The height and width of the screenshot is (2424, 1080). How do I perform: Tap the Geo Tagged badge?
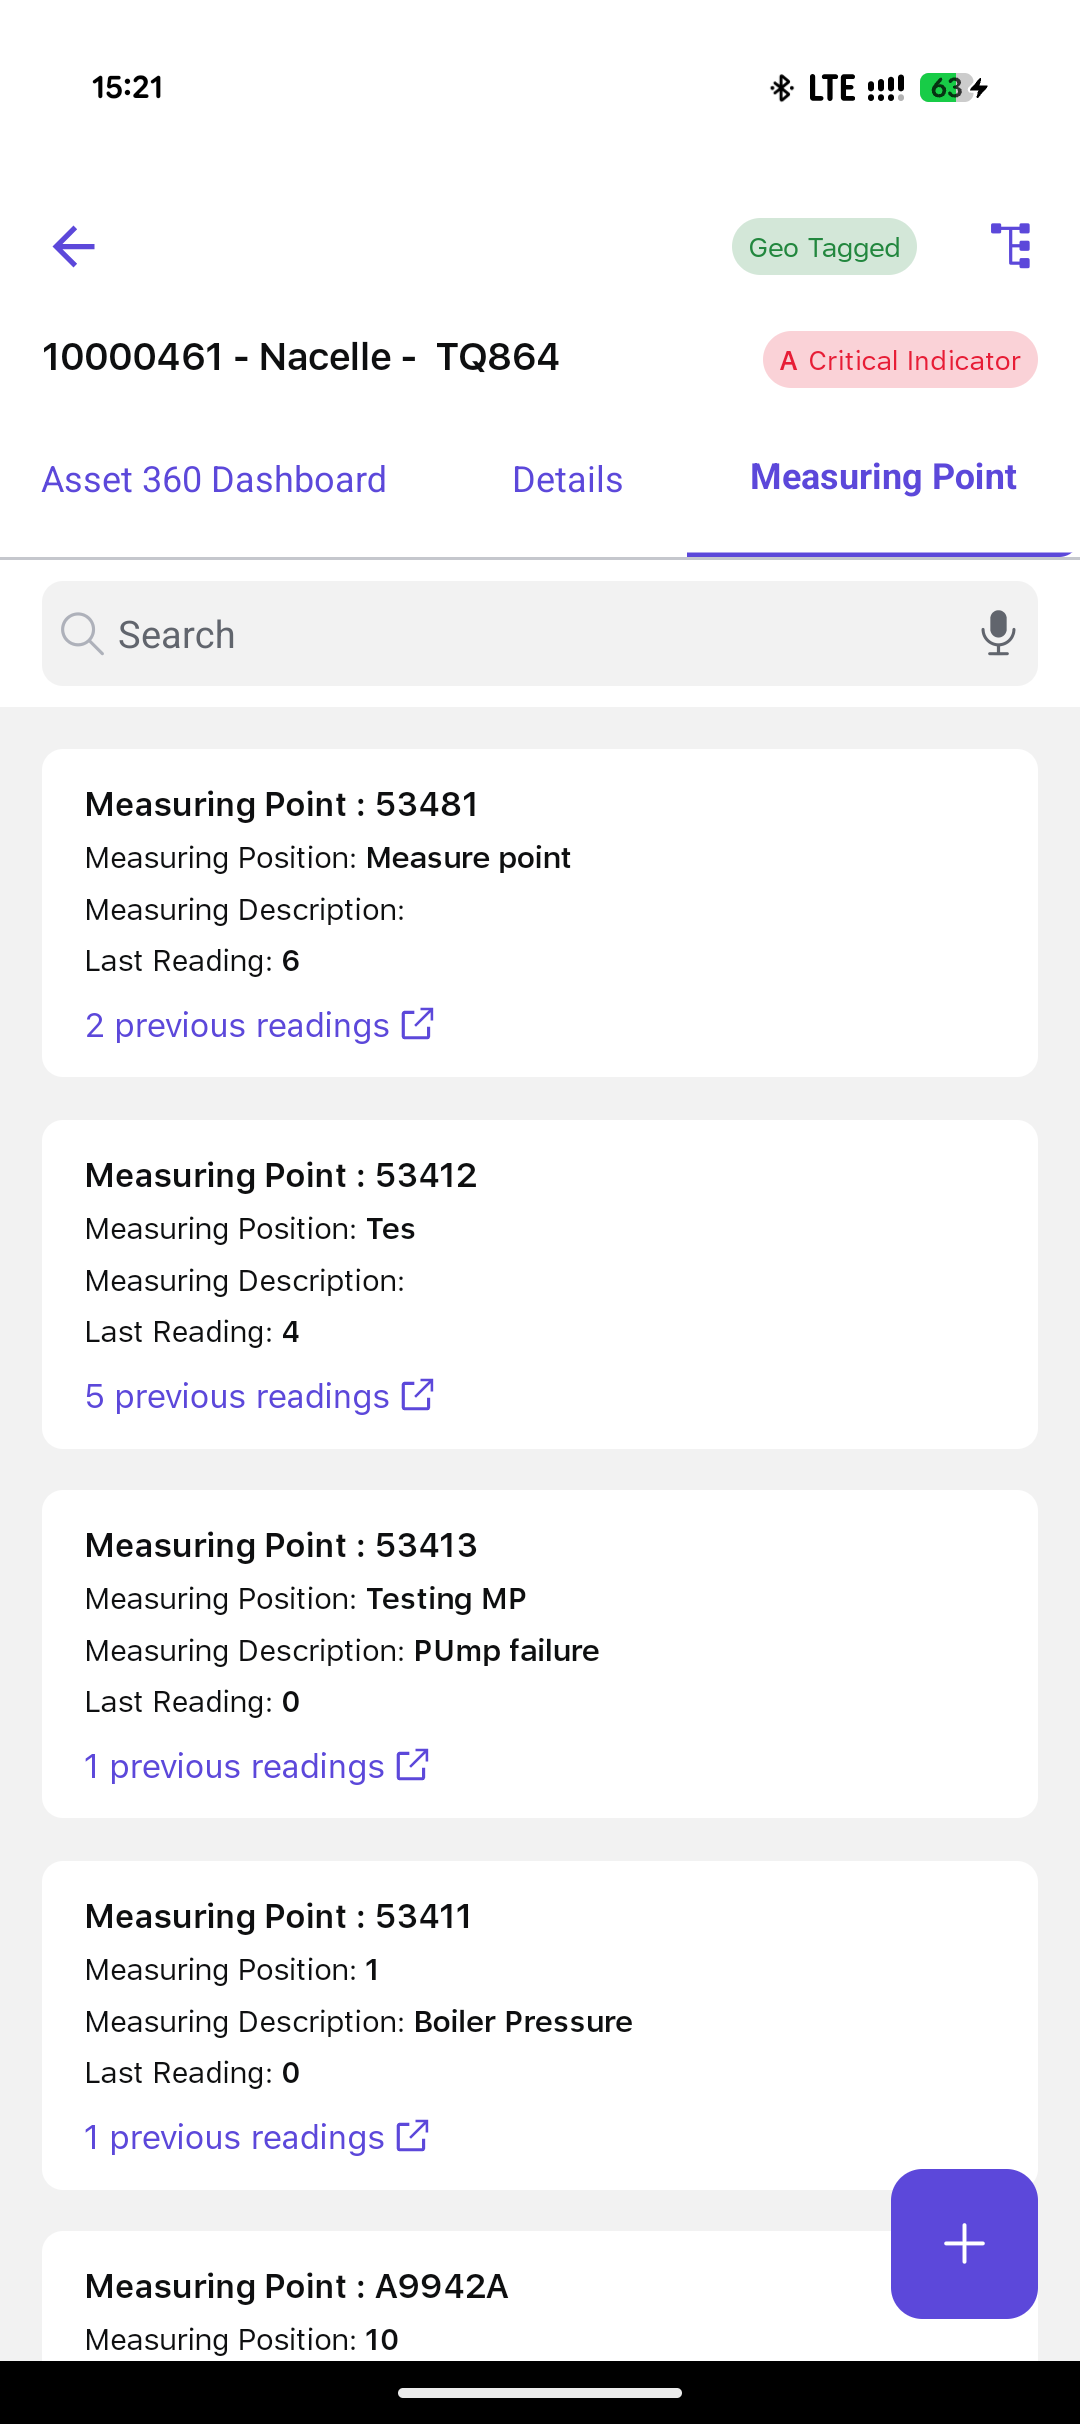coord(824,247)
